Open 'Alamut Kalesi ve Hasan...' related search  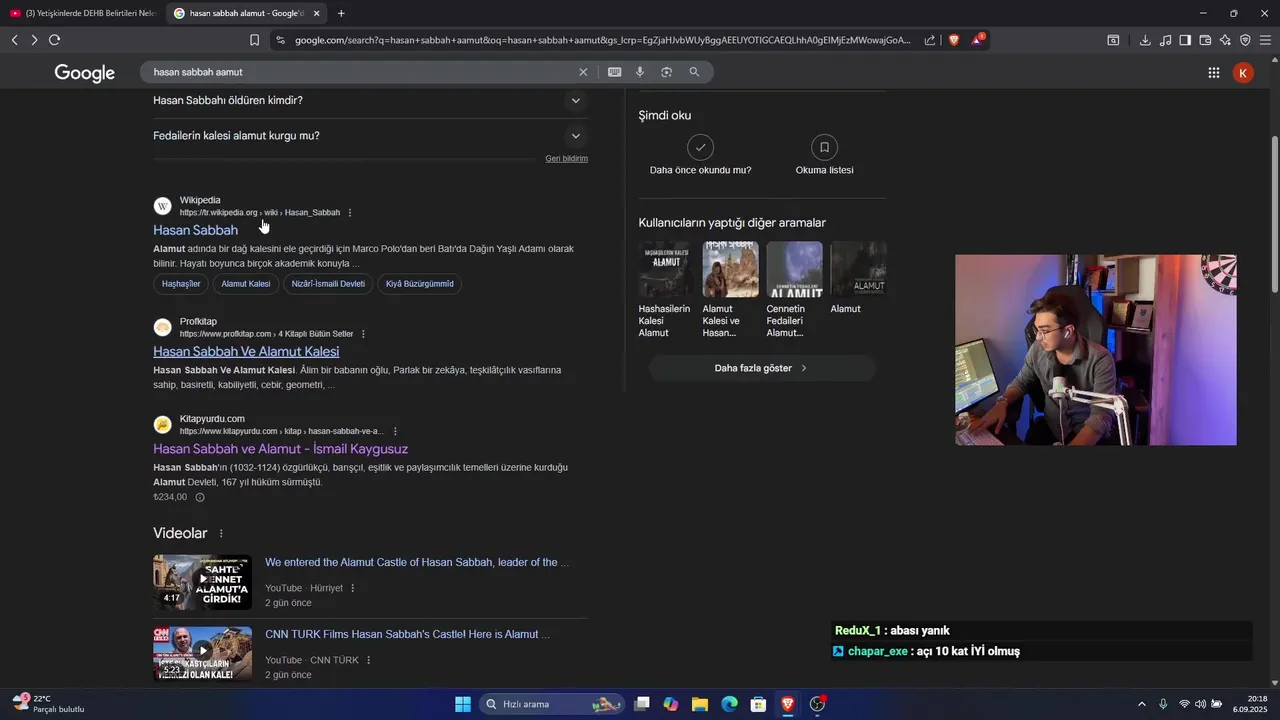click(x=730, y=290)
